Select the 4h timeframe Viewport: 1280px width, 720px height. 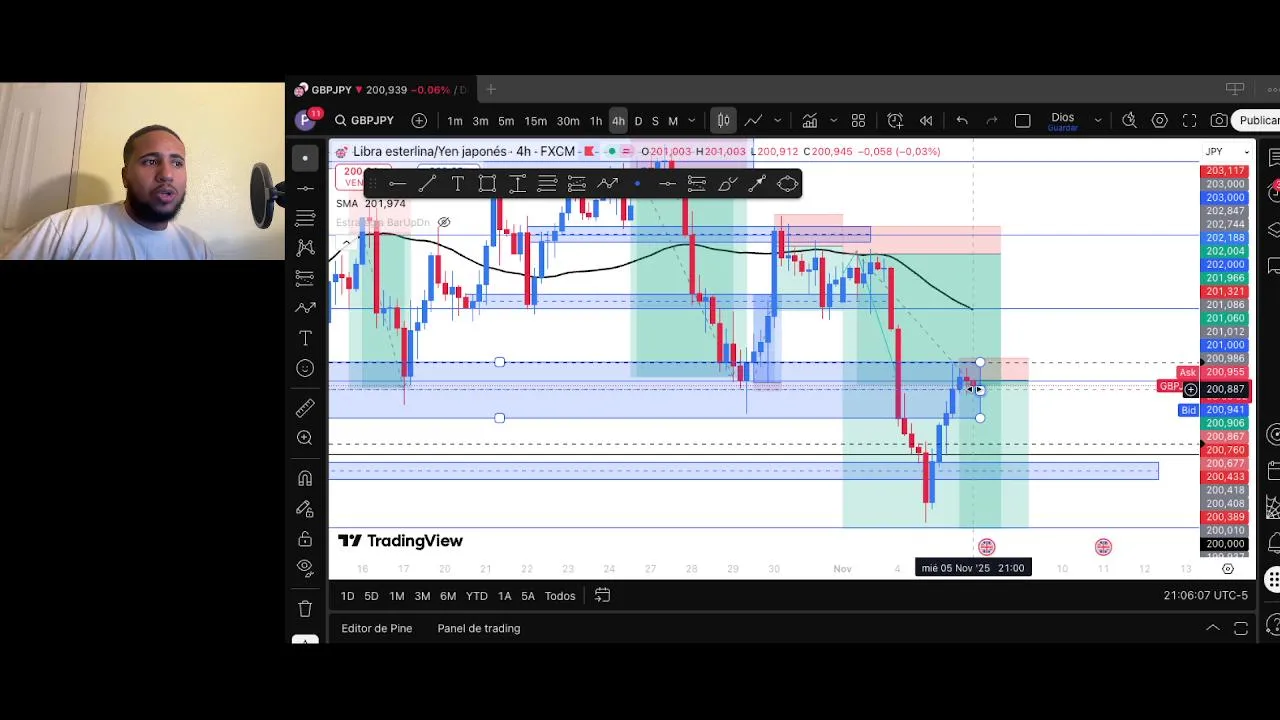(x=618, y=121)
